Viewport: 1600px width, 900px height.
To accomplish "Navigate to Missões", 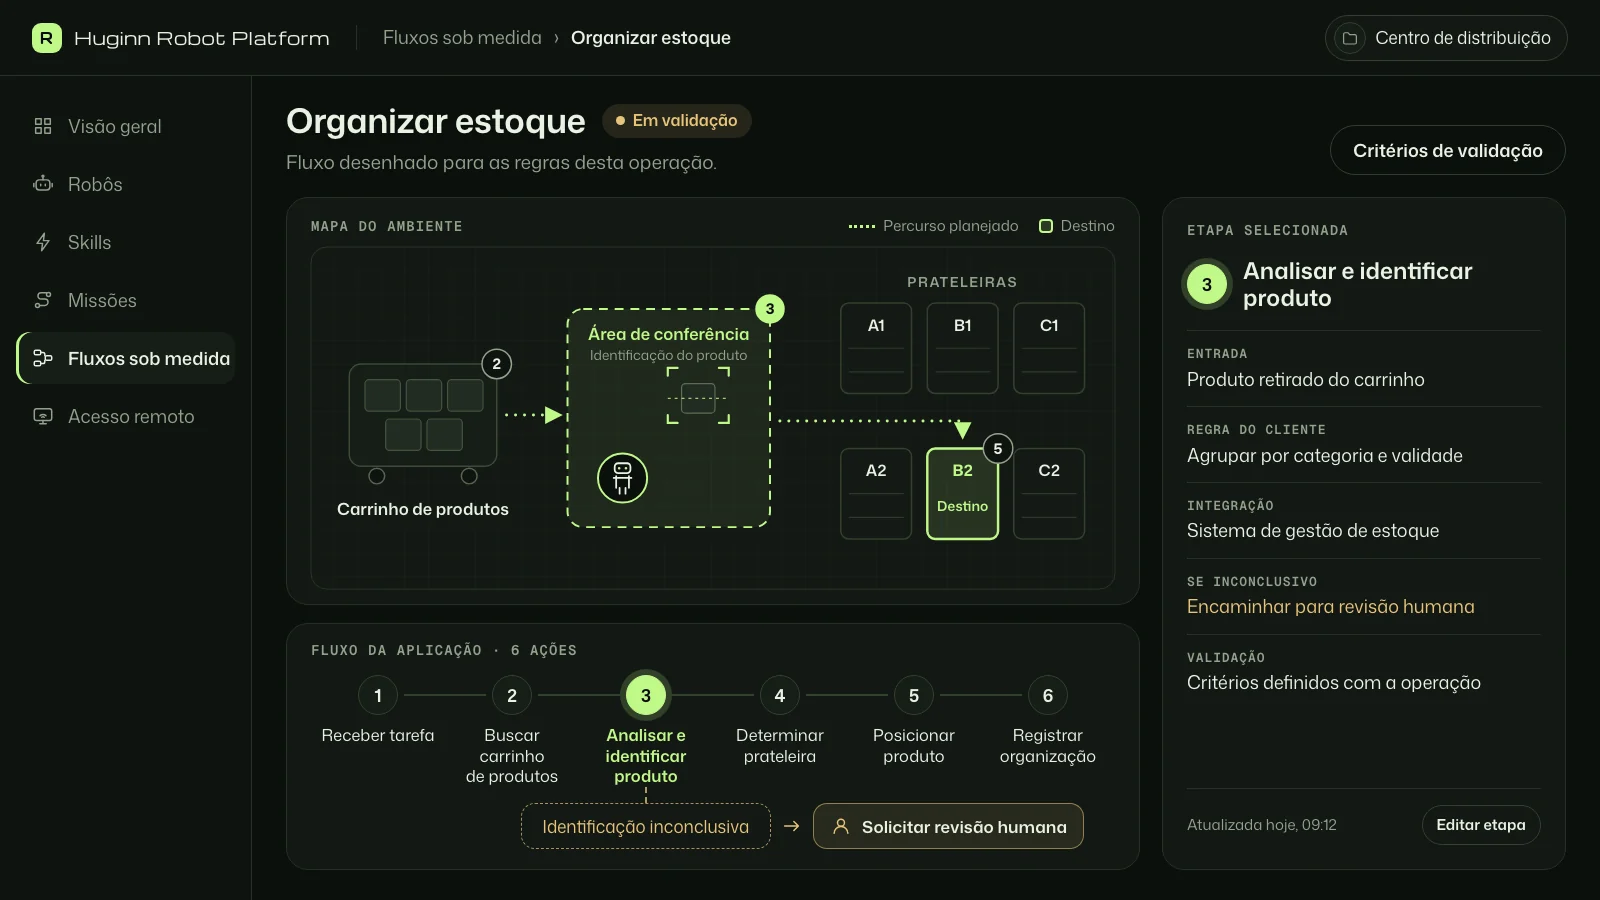I will 126,300.
